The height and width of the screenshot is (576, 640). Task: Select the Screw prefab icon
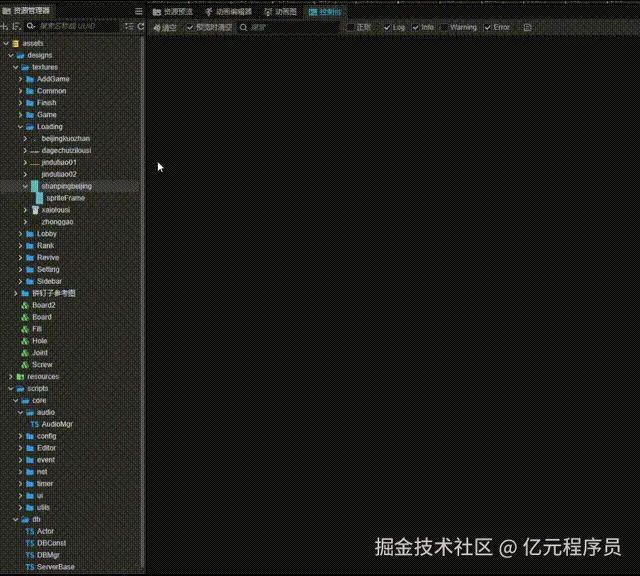[x=24, y=365]
